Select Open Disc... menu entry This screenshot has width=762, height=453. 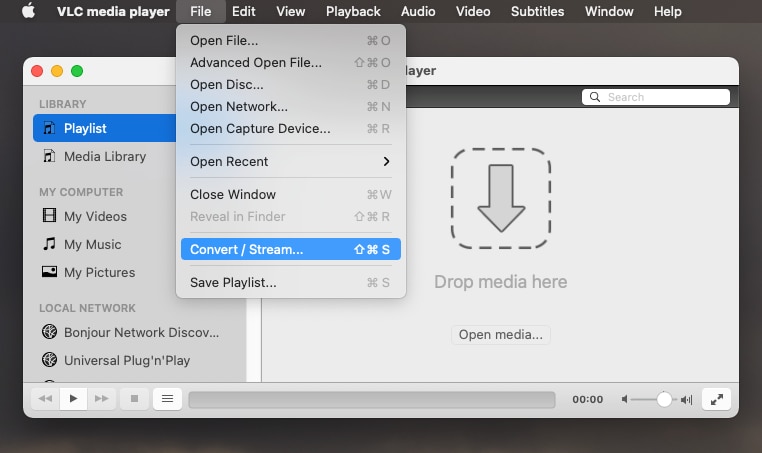point(291,84)
